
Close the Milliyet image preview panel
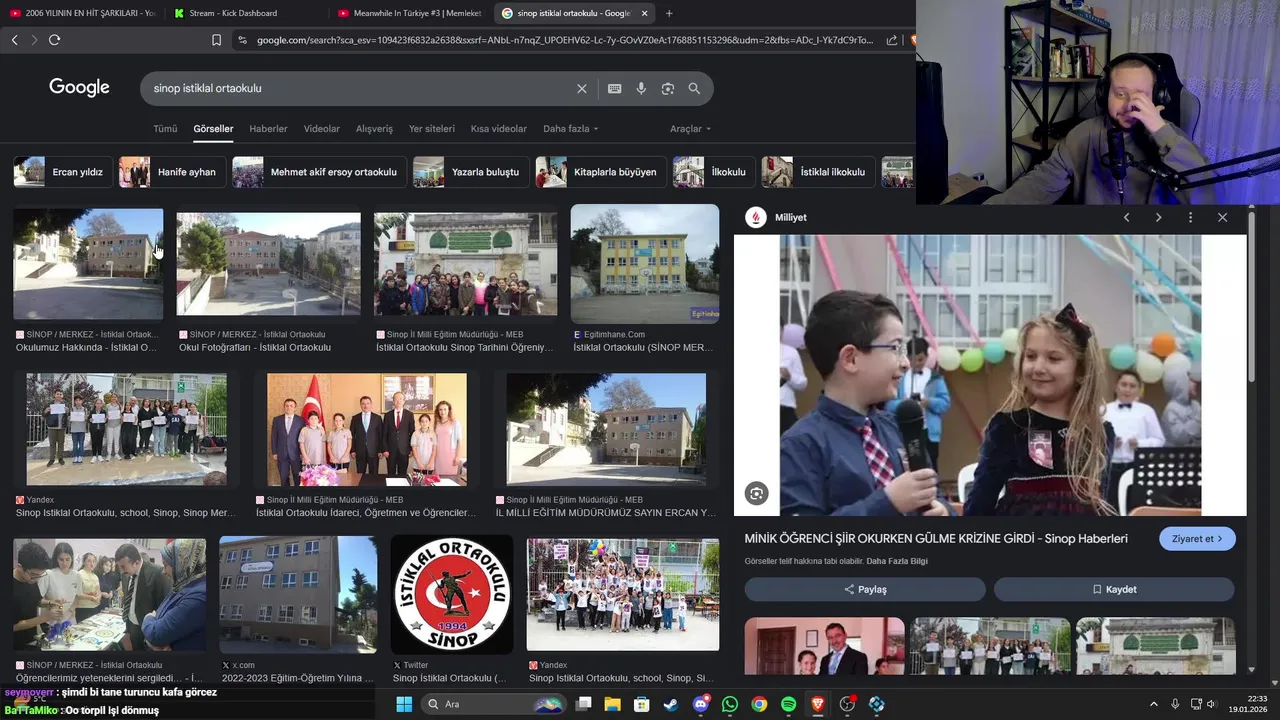[x=1222, y=217]
